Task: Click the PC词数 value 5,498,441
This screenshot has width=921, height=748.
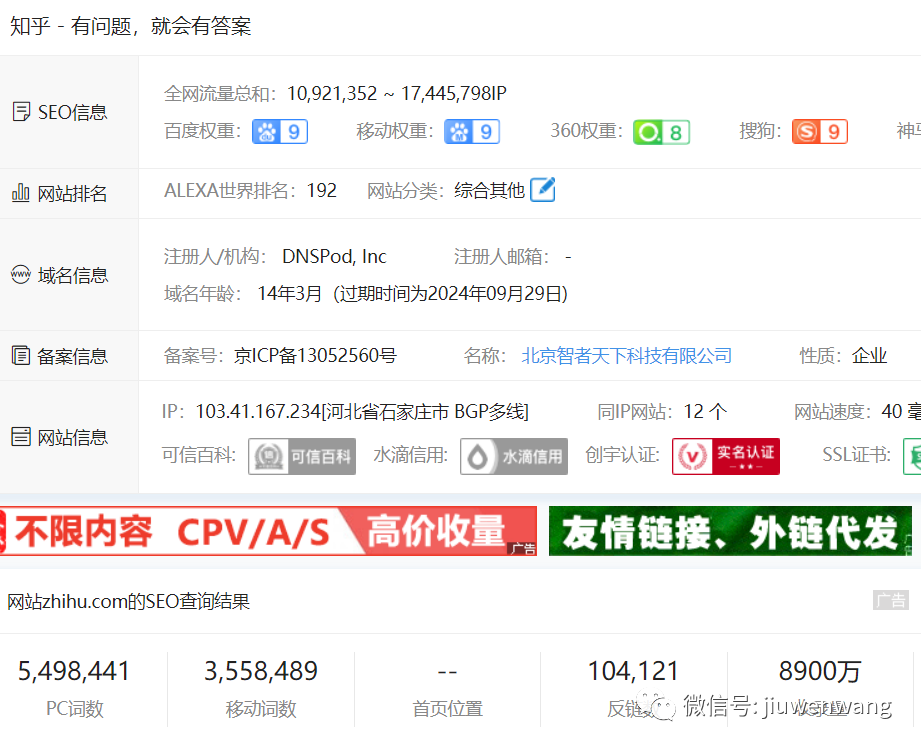Action: [x=73, y=671]
